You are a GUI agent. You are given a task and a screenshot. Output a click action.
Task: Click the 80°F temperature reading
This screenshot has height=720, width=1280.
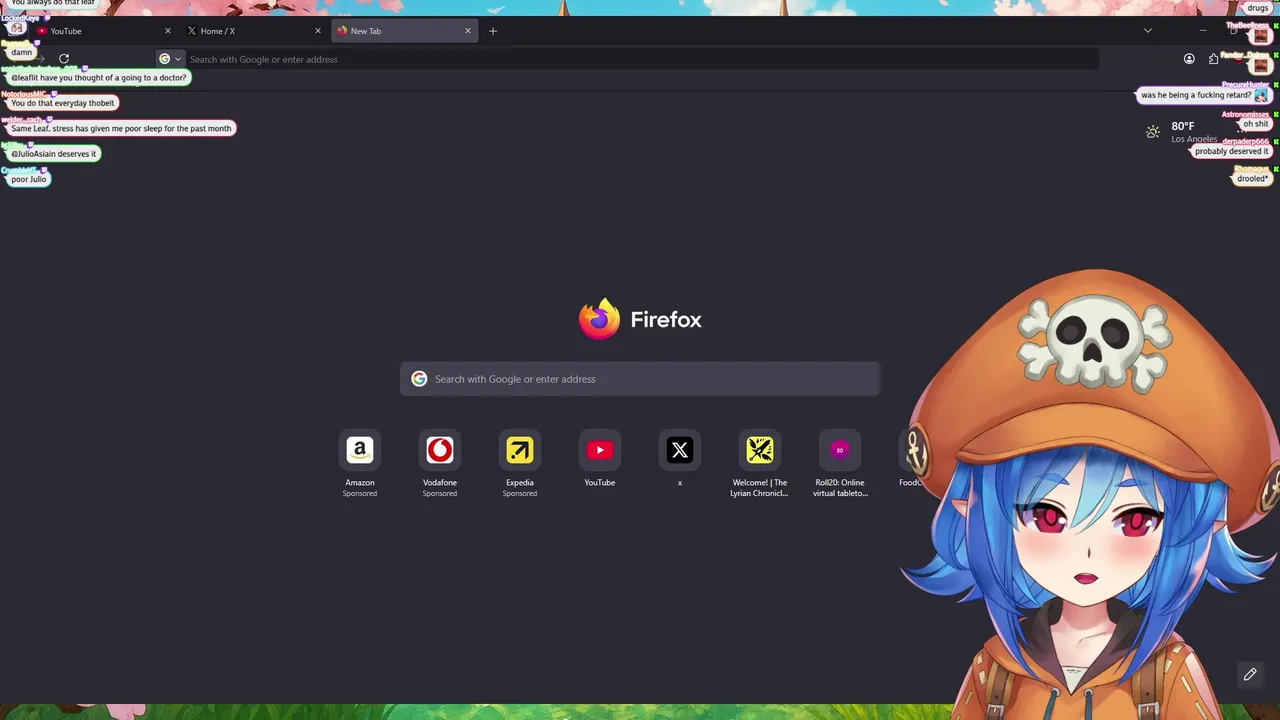pos(1183,126)
